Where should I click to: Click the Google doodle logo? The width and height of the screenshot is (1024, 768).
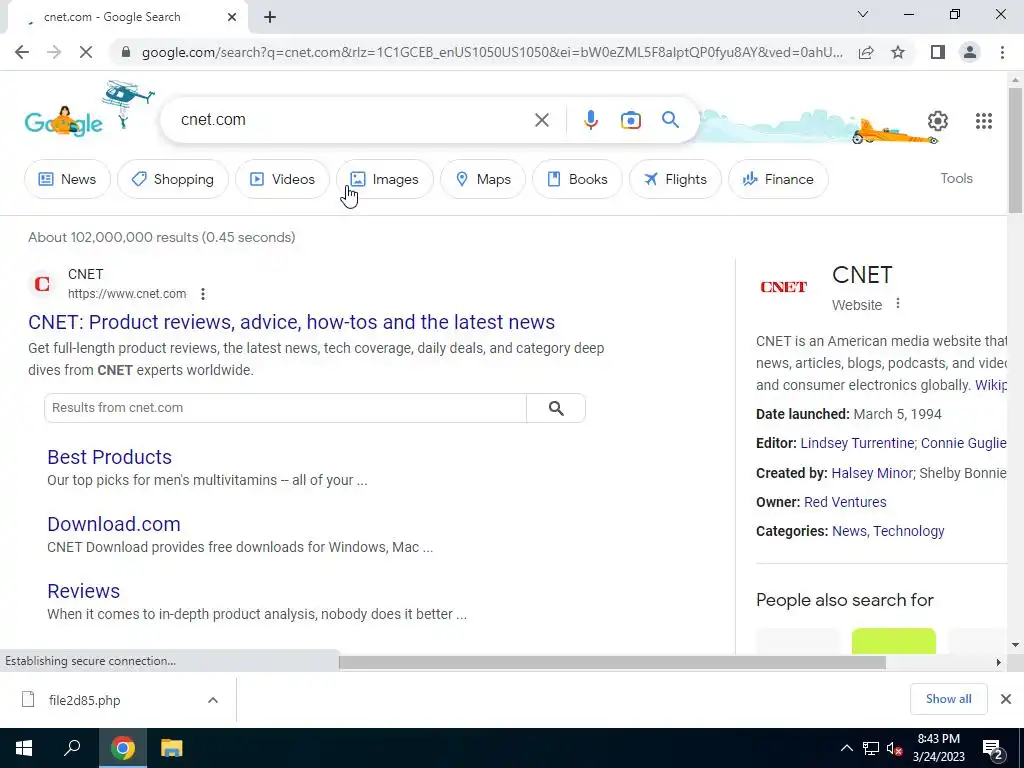pos(64,121)
